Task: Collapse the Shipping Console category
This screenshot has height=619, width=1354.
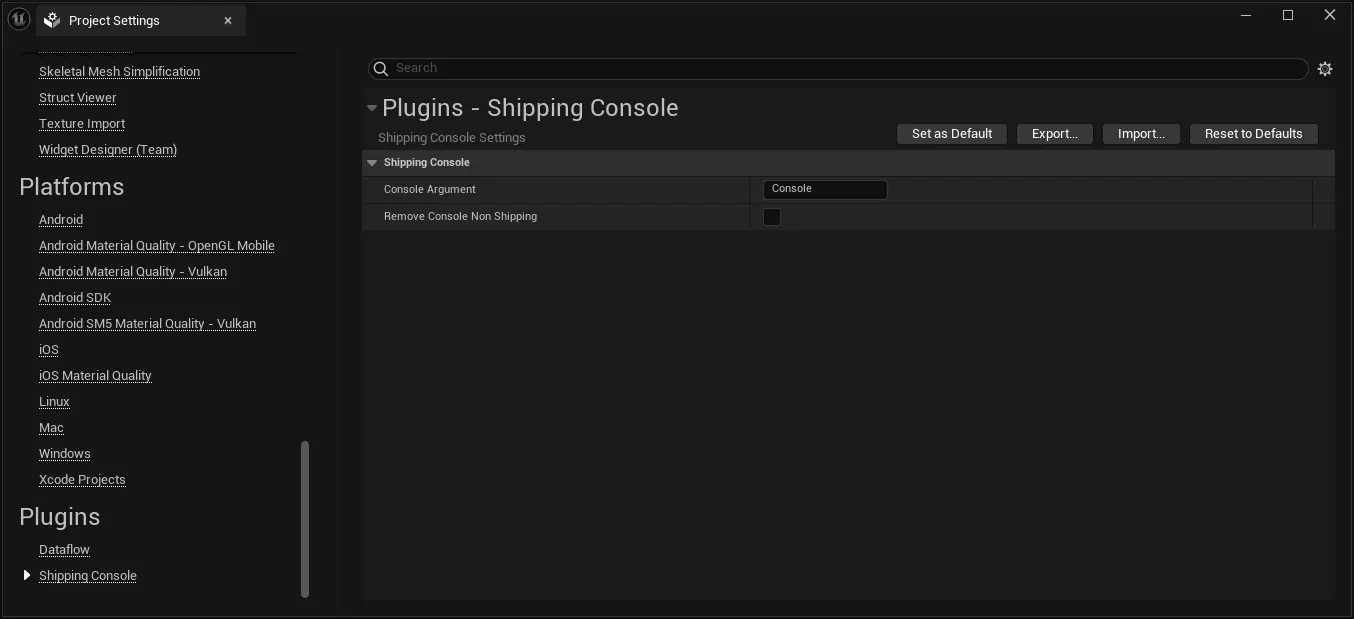Action: point(372,163)
